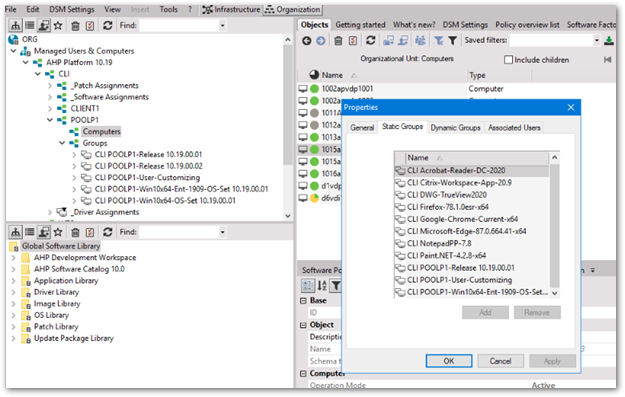625x397 pixels.
Task: Expand the _Patch Assignments node
Action: tap(50, 86)
